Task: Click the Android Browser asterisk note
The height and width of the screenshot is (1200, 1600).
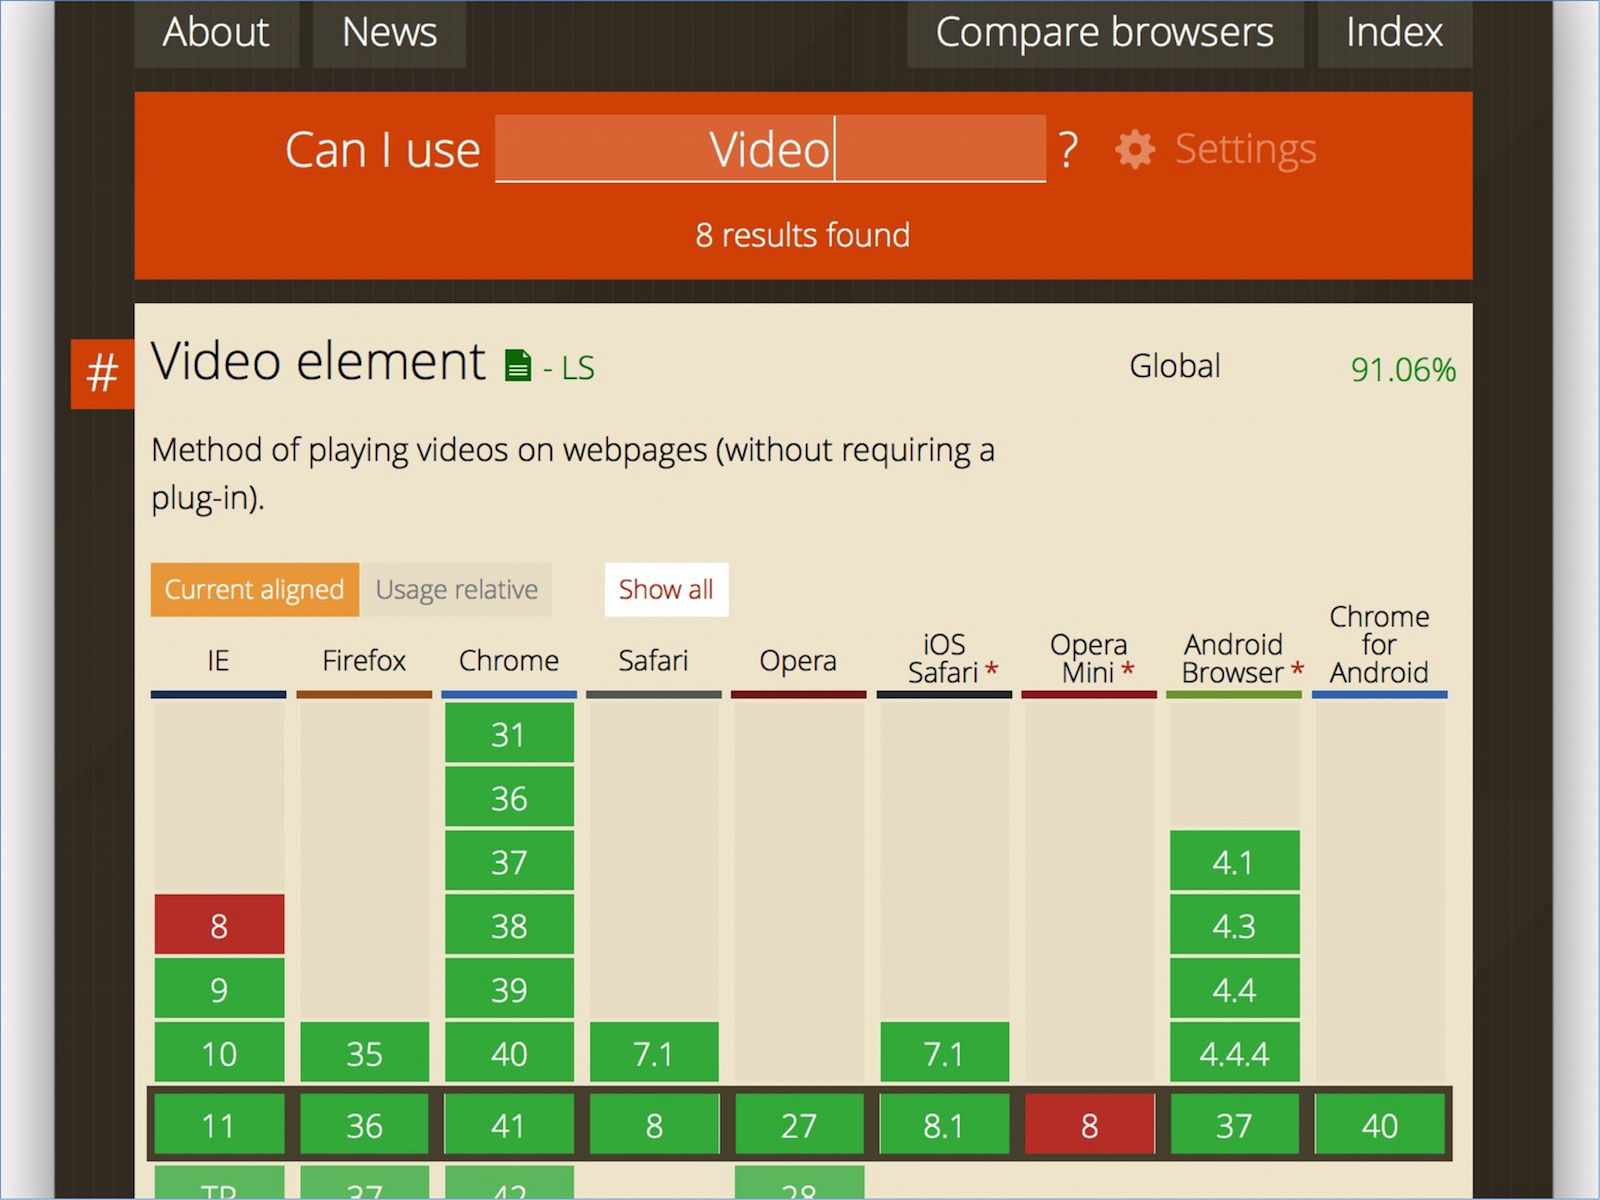Action: coord(1297,669)
